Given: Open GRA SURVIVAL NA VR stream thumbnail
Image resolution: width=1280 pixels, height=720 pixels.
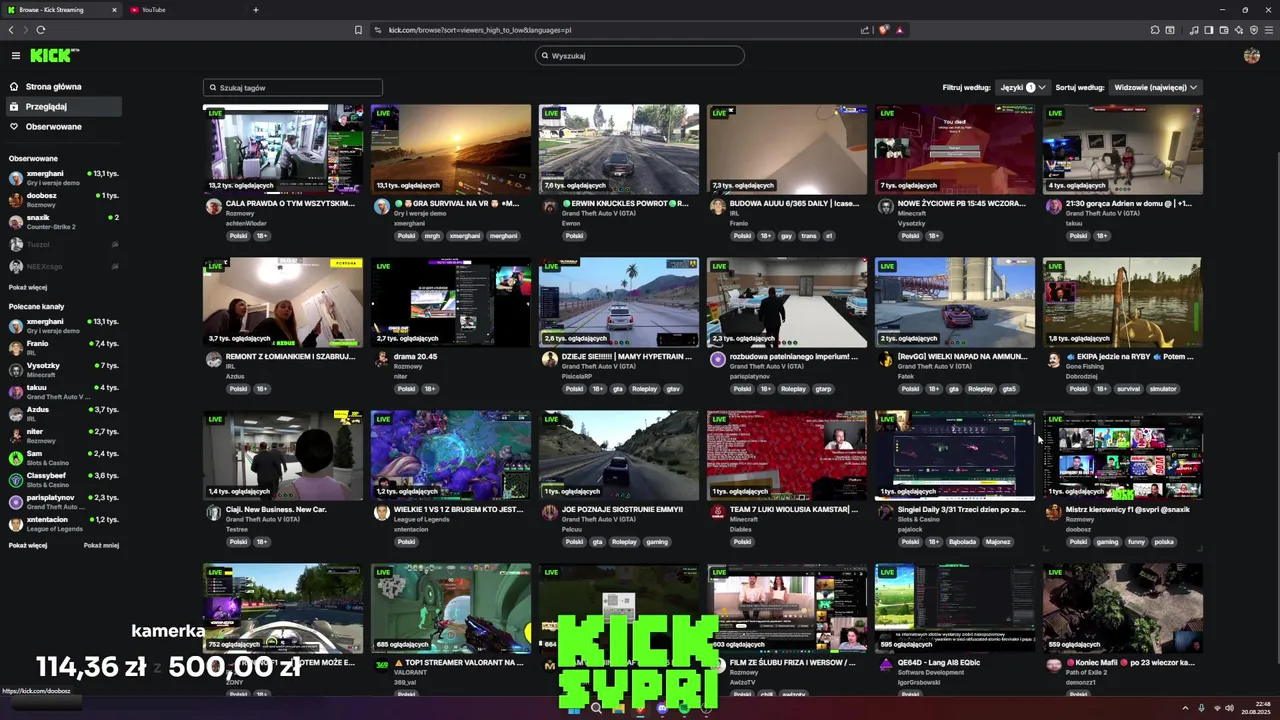Looking at the screenshot, I should pyautogui.click(x=451, y=149).
